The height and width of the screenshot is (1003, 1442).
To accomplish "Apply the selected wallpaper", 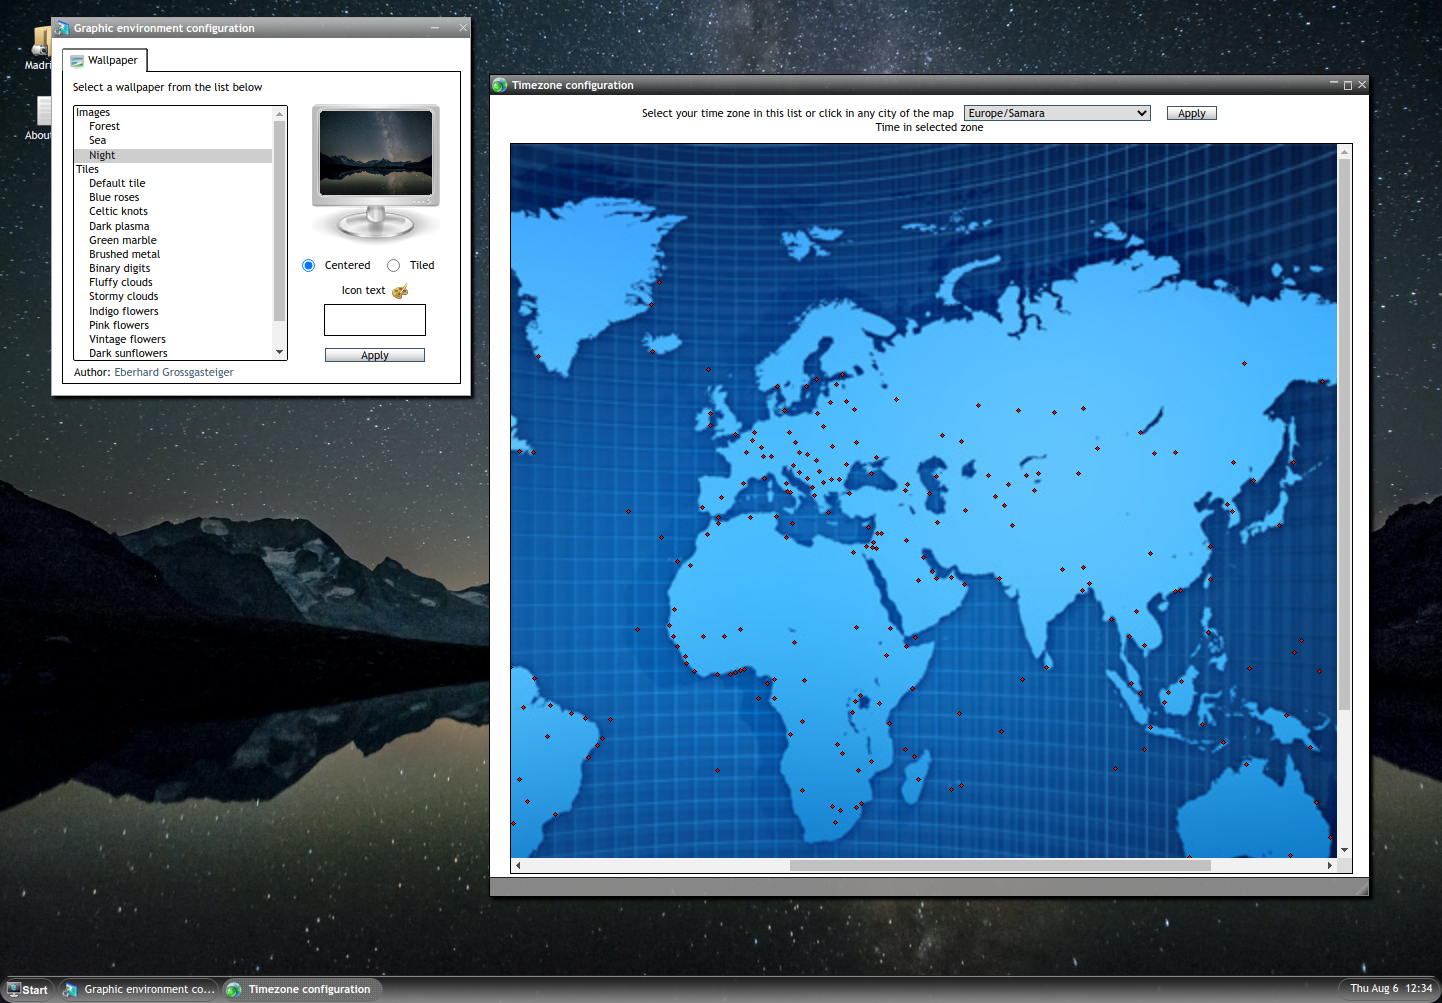I will click(x=374, y=354).
